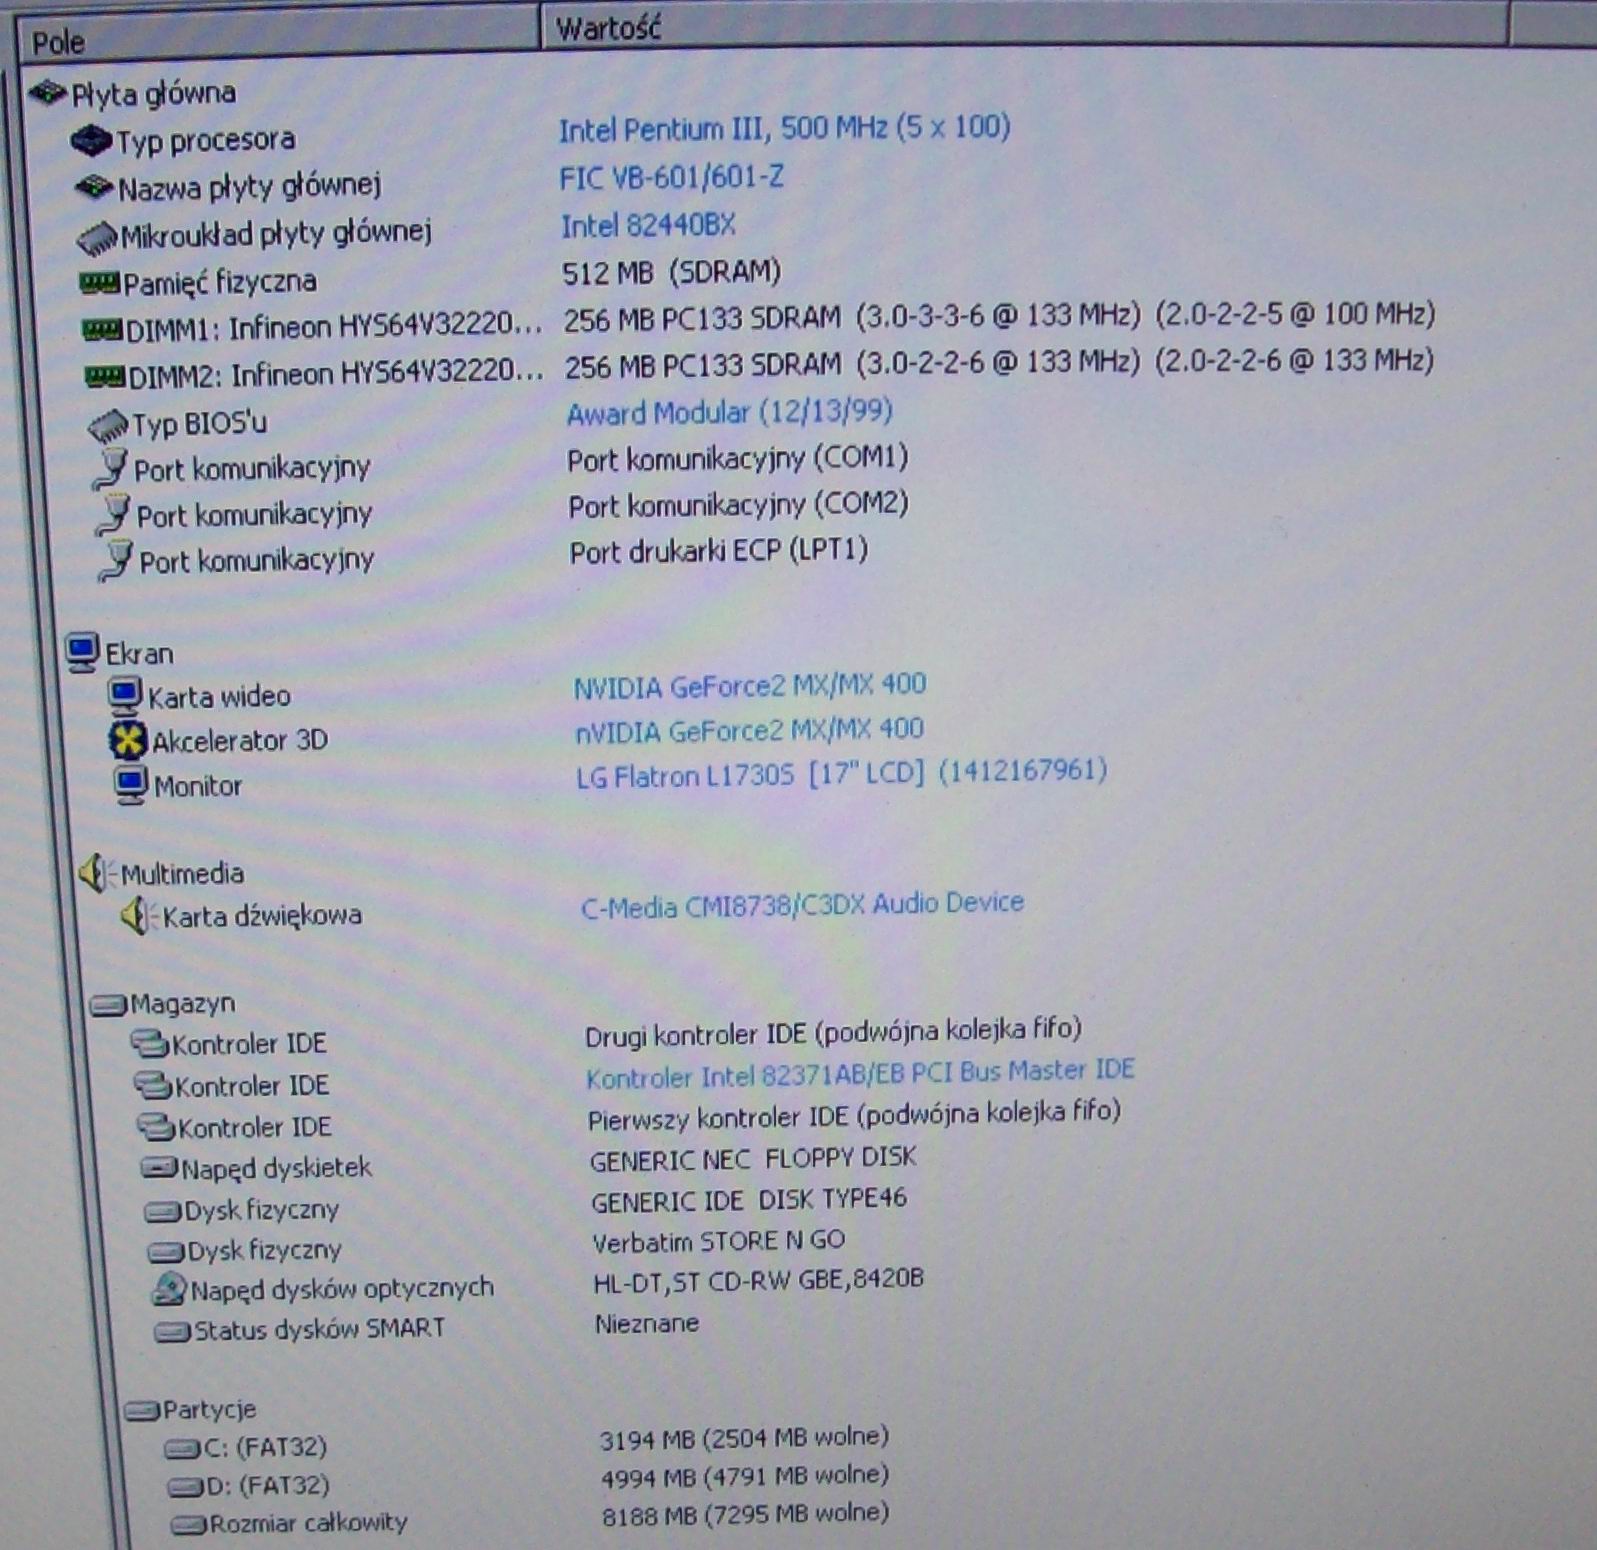Open the C-Media CMI8738 audio device link
Screen dimensions: 1597x1550
802,905
